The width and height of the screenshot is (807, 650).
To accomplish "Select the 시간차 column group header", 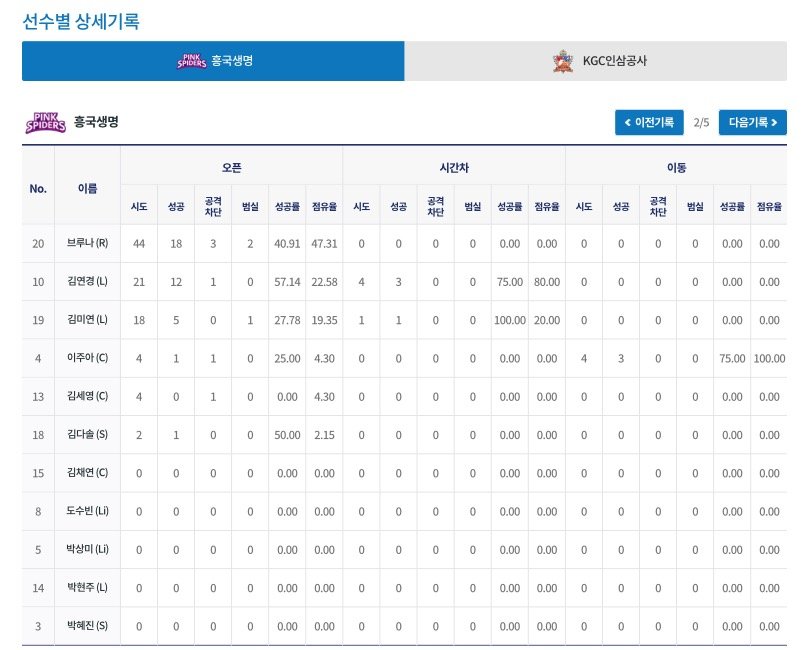I will [454, 166].
